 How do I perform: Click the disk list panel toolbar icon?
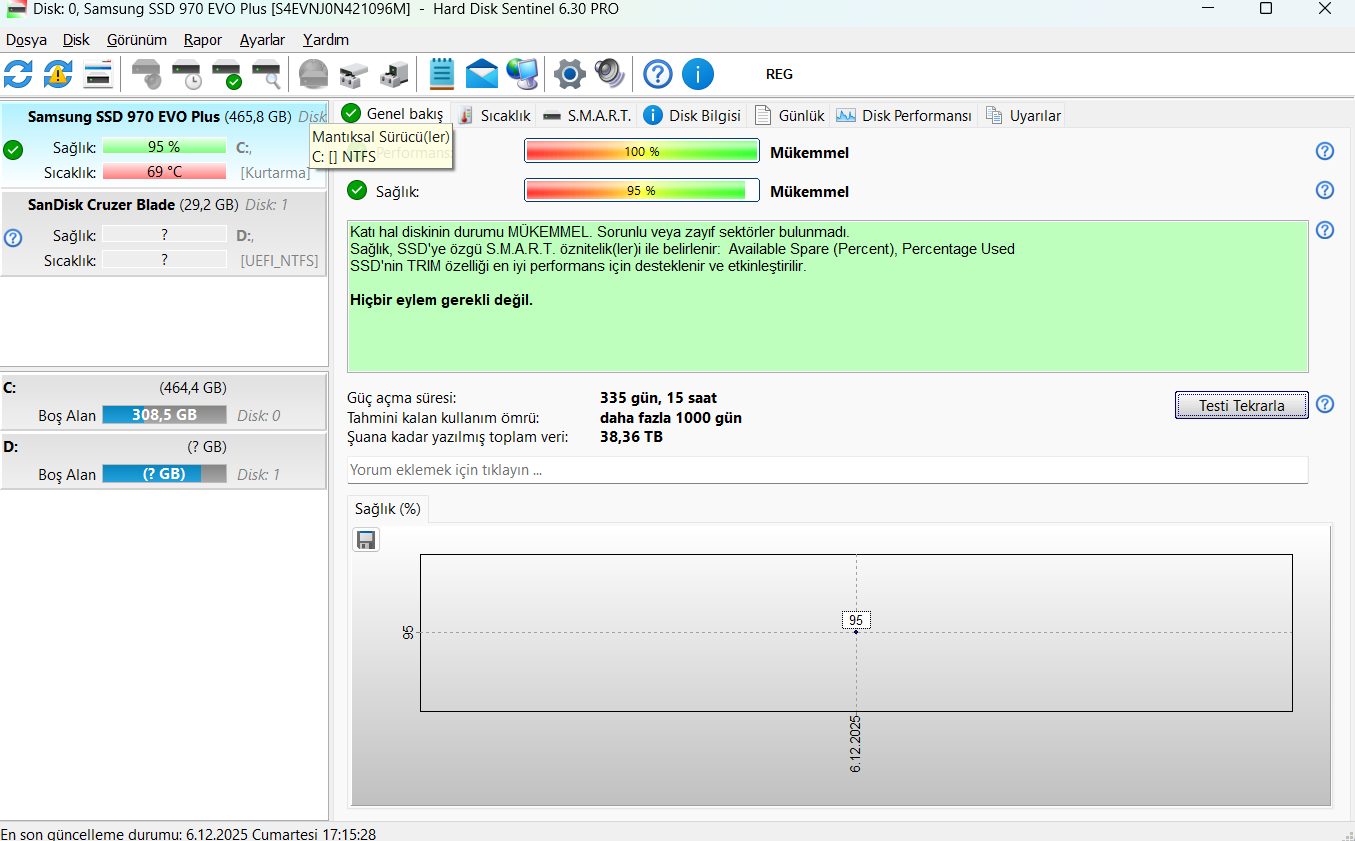click(x=98, y=74)
